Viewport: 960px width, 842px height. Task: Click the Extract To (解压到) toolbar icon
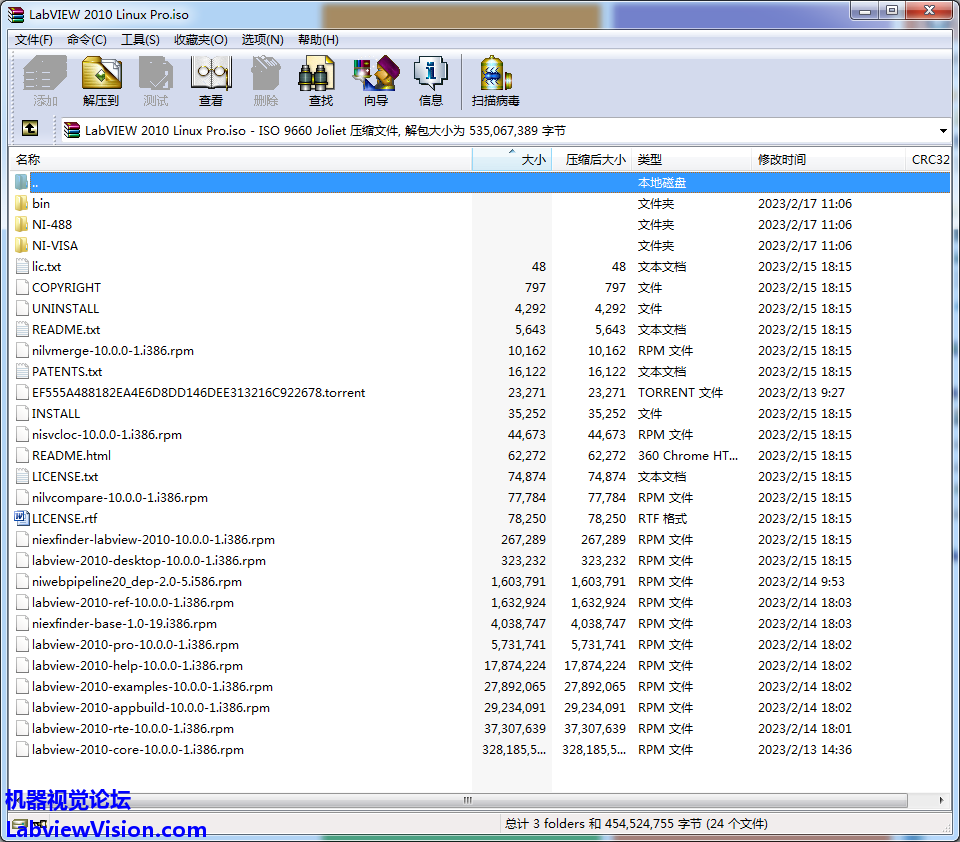click(101, 80)
